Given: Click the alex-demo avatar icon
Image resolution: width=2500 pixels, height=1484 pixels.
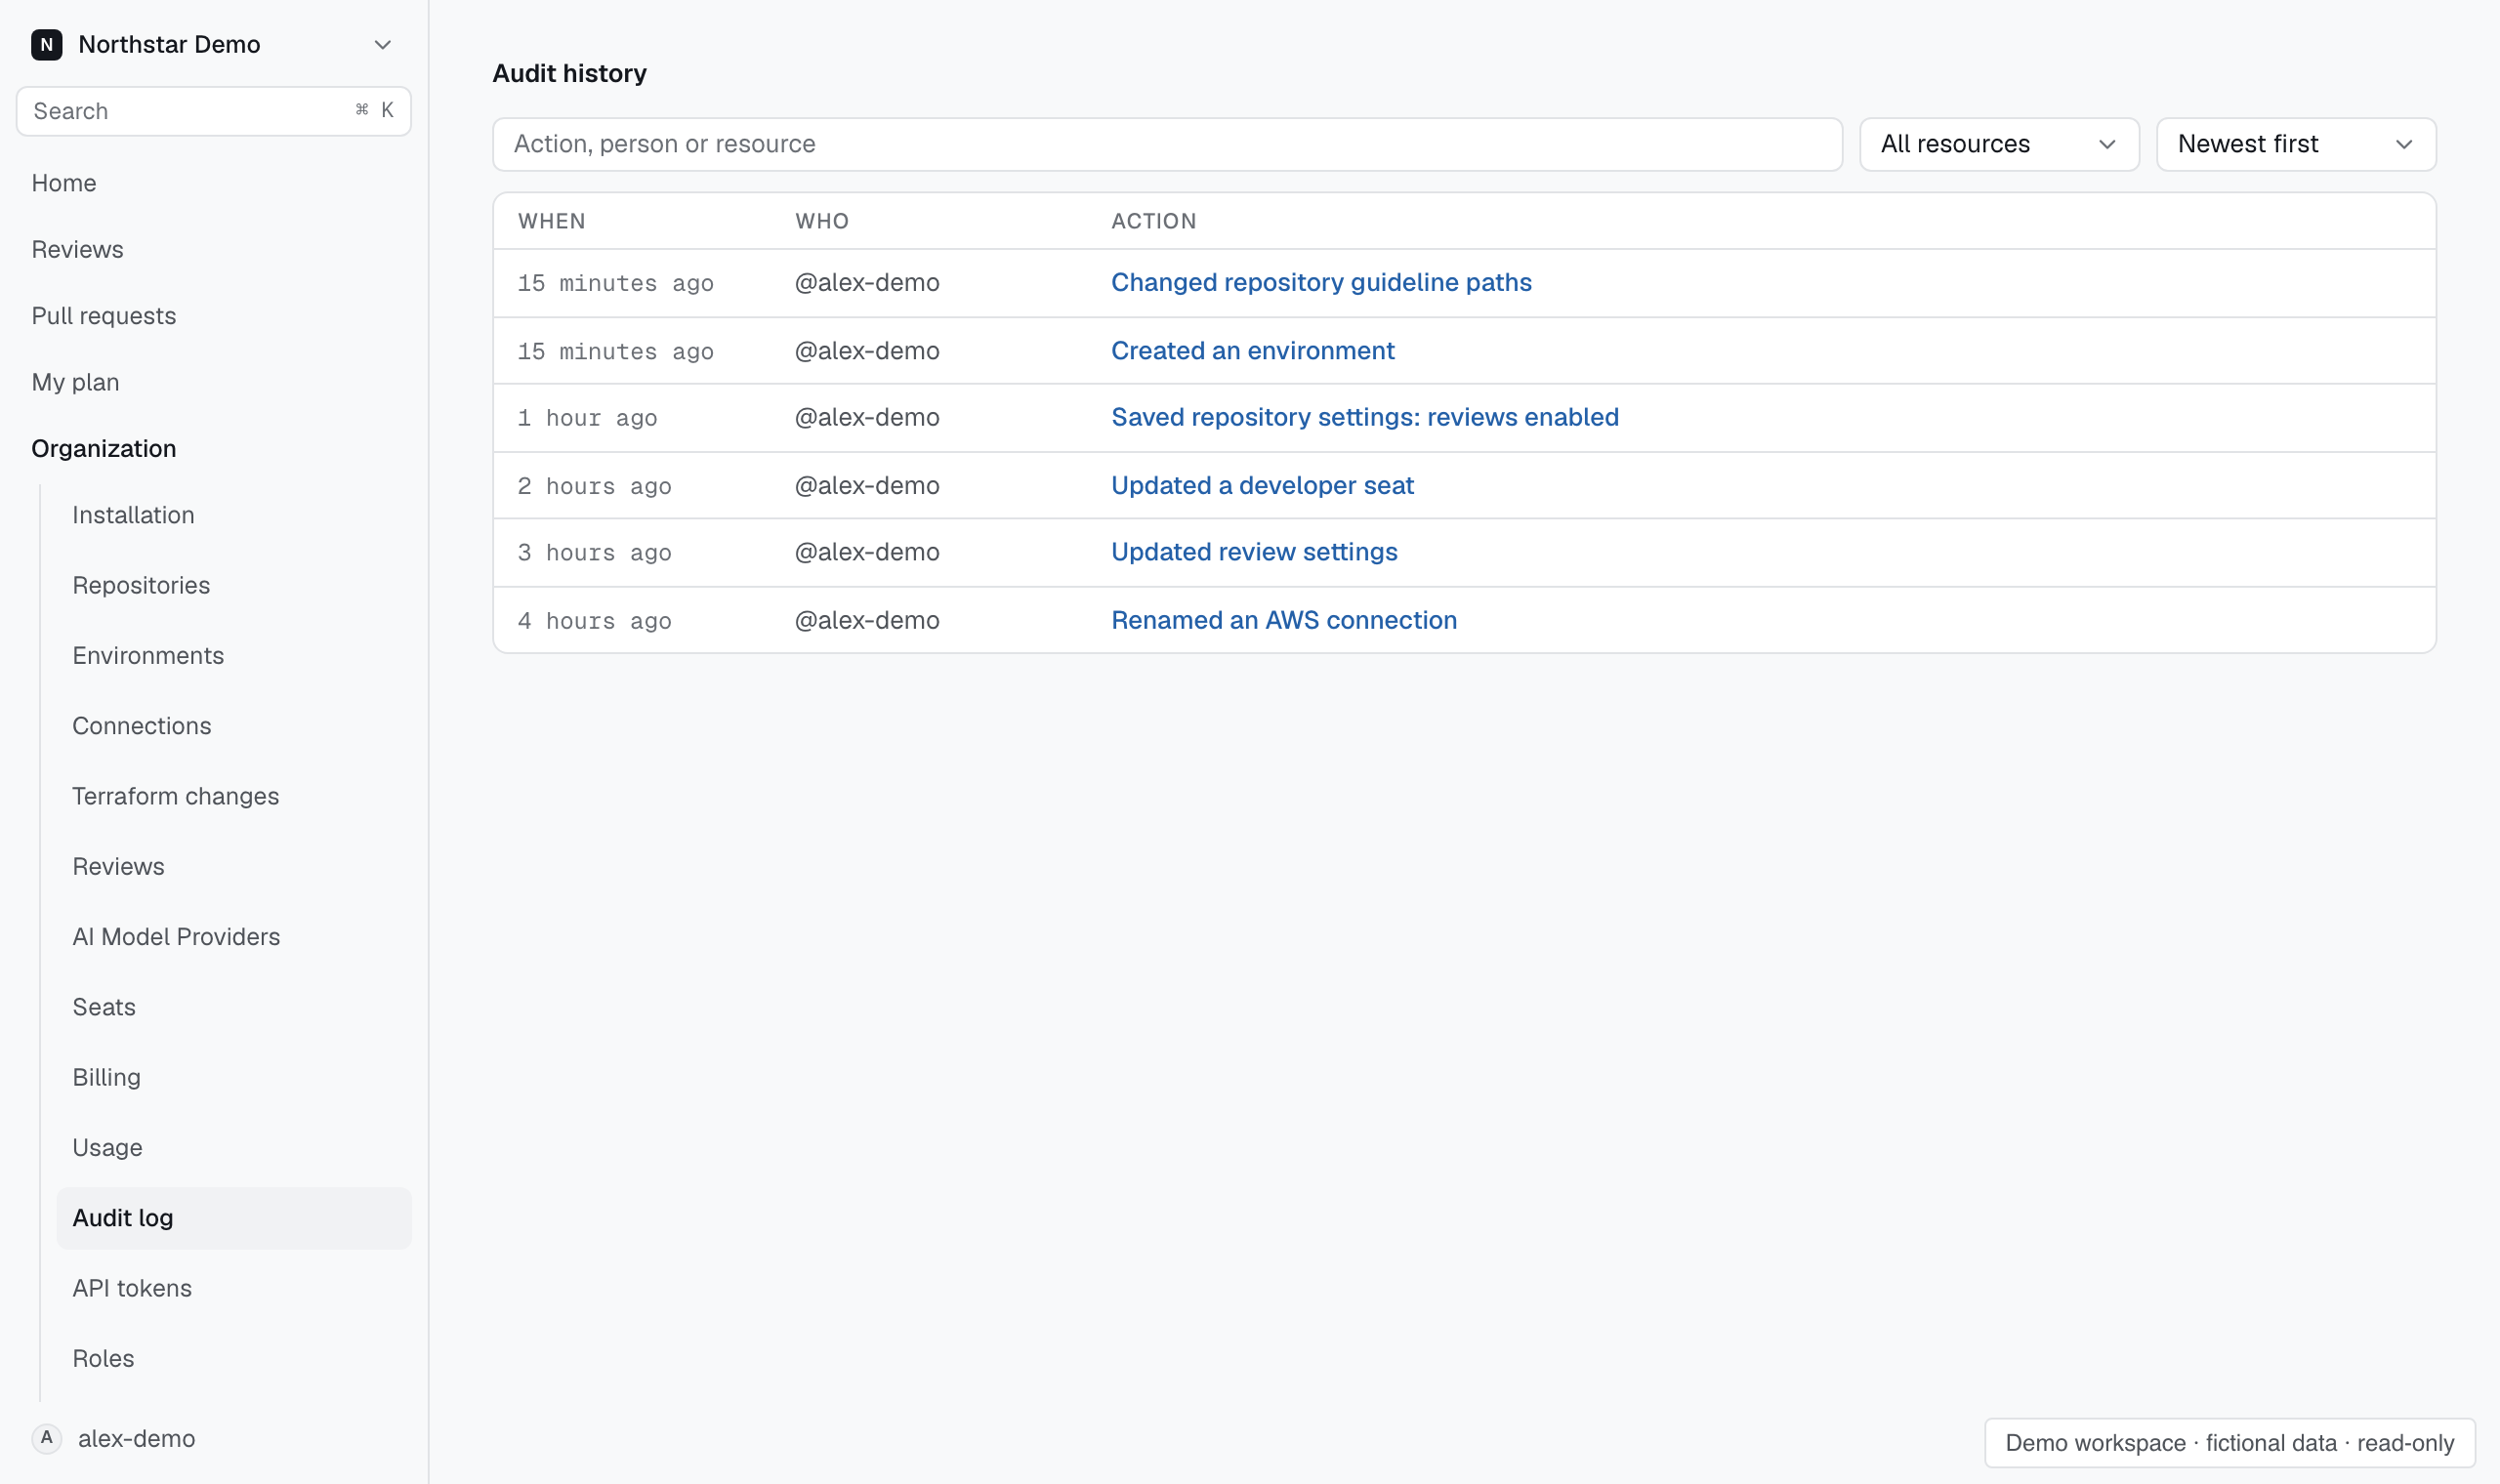Looking at the screenshot, I should (46, 1438).
